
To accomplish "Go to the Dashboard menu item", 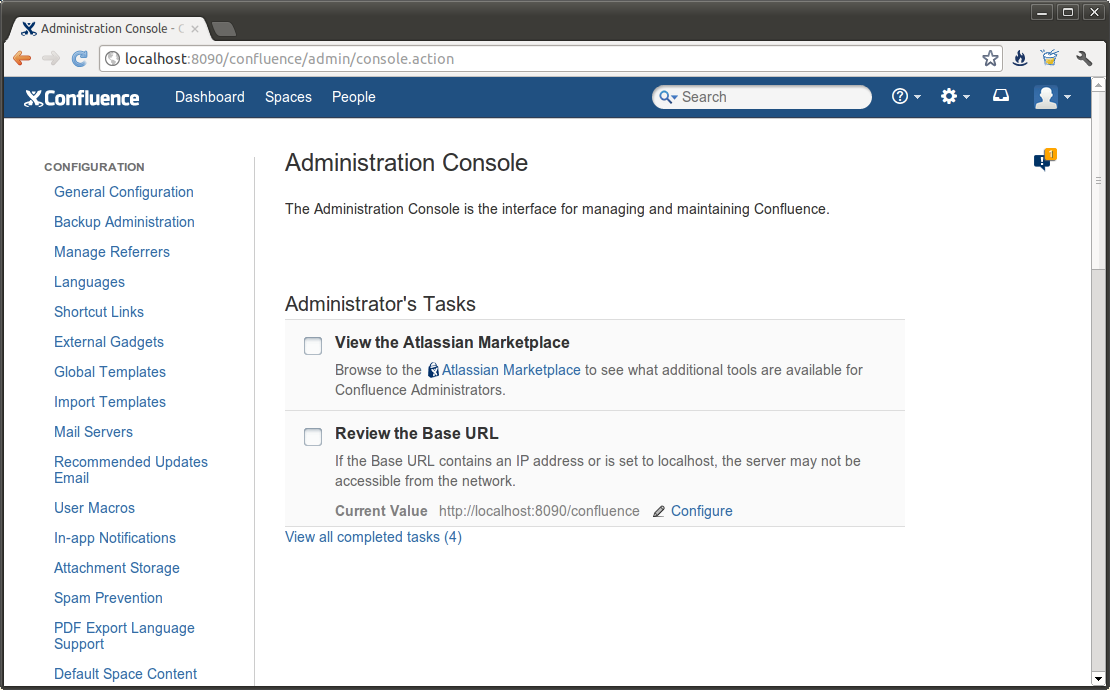I will pos(210,97).
